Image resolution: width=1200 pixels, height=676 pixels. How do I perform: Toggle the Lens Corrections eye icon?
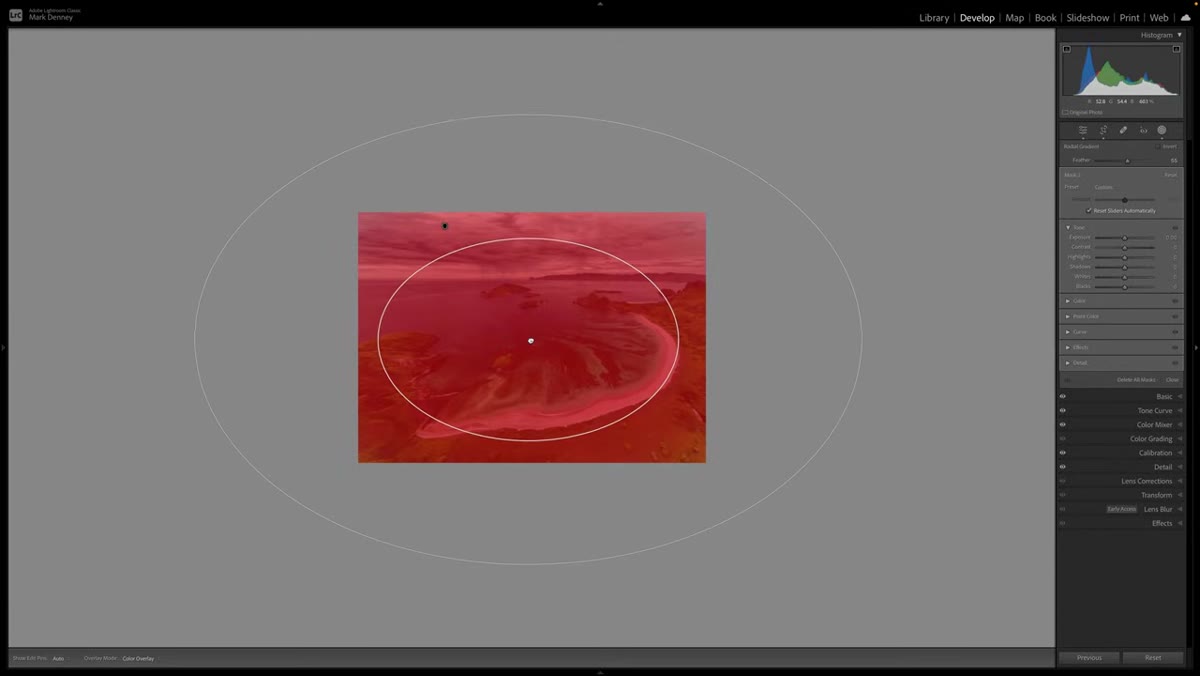pyautogui.click(x=1063, y=481)
